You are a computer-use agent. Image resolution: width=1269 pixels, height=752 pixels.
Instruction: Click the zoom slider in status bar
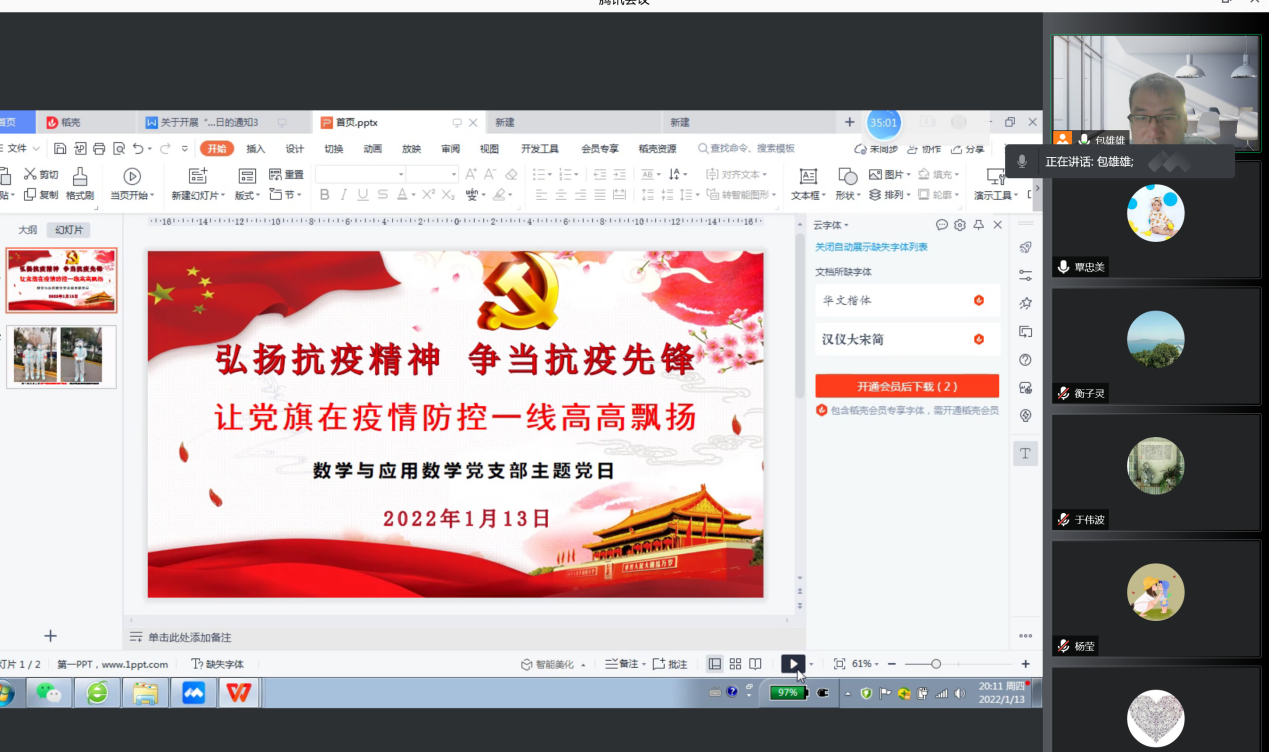936,664
